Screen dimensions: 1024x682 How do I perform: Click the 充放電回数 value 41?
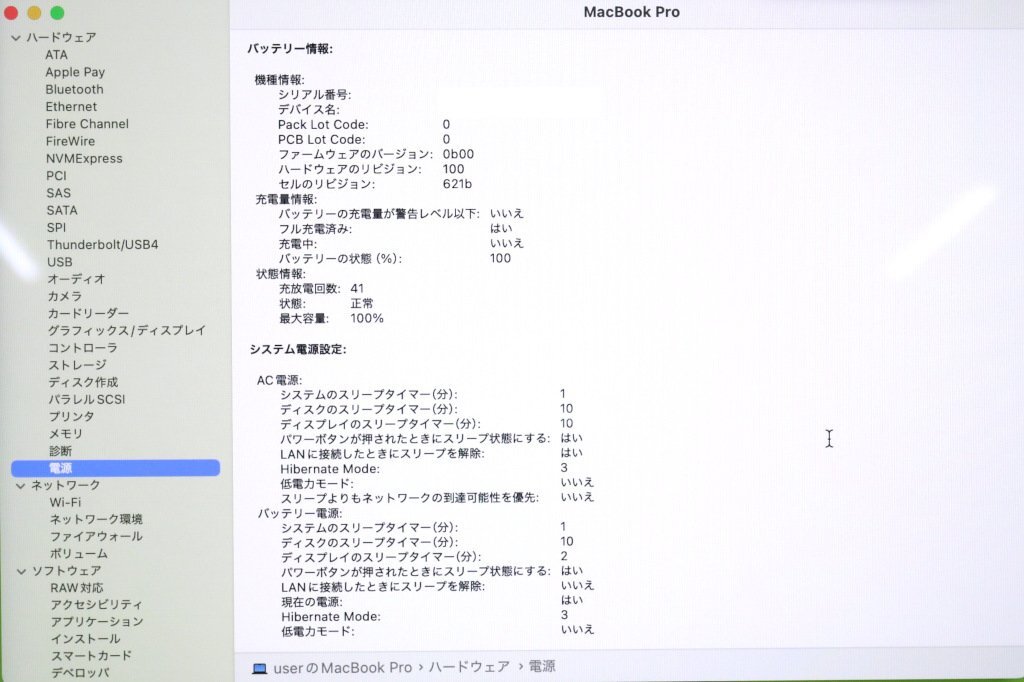357,288
